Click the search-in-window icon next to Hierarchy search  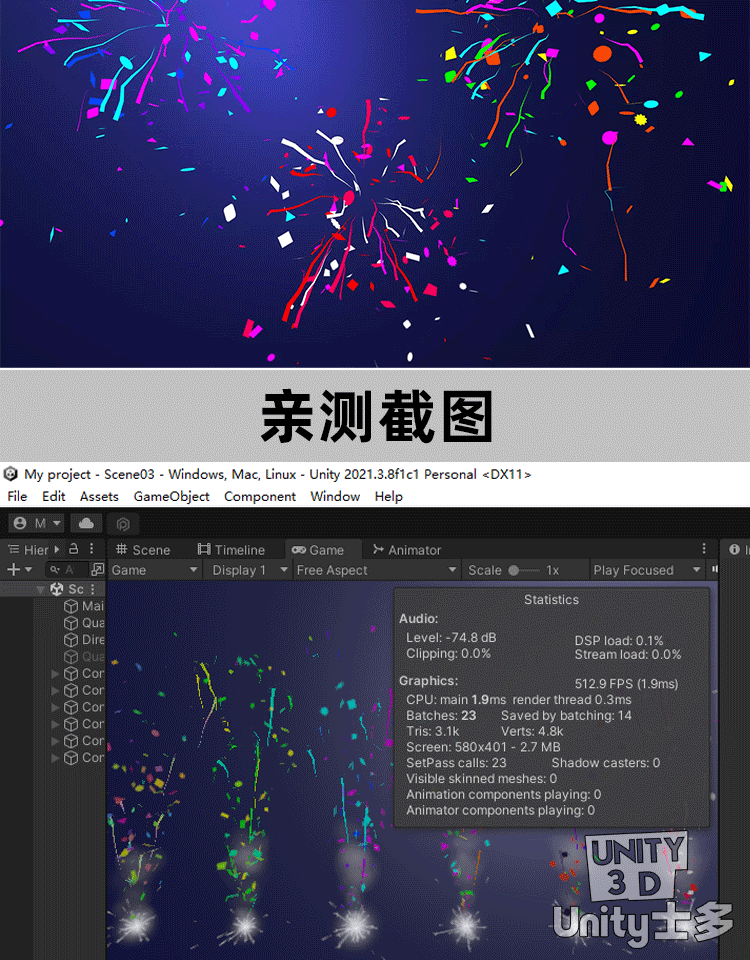(97, 569)
